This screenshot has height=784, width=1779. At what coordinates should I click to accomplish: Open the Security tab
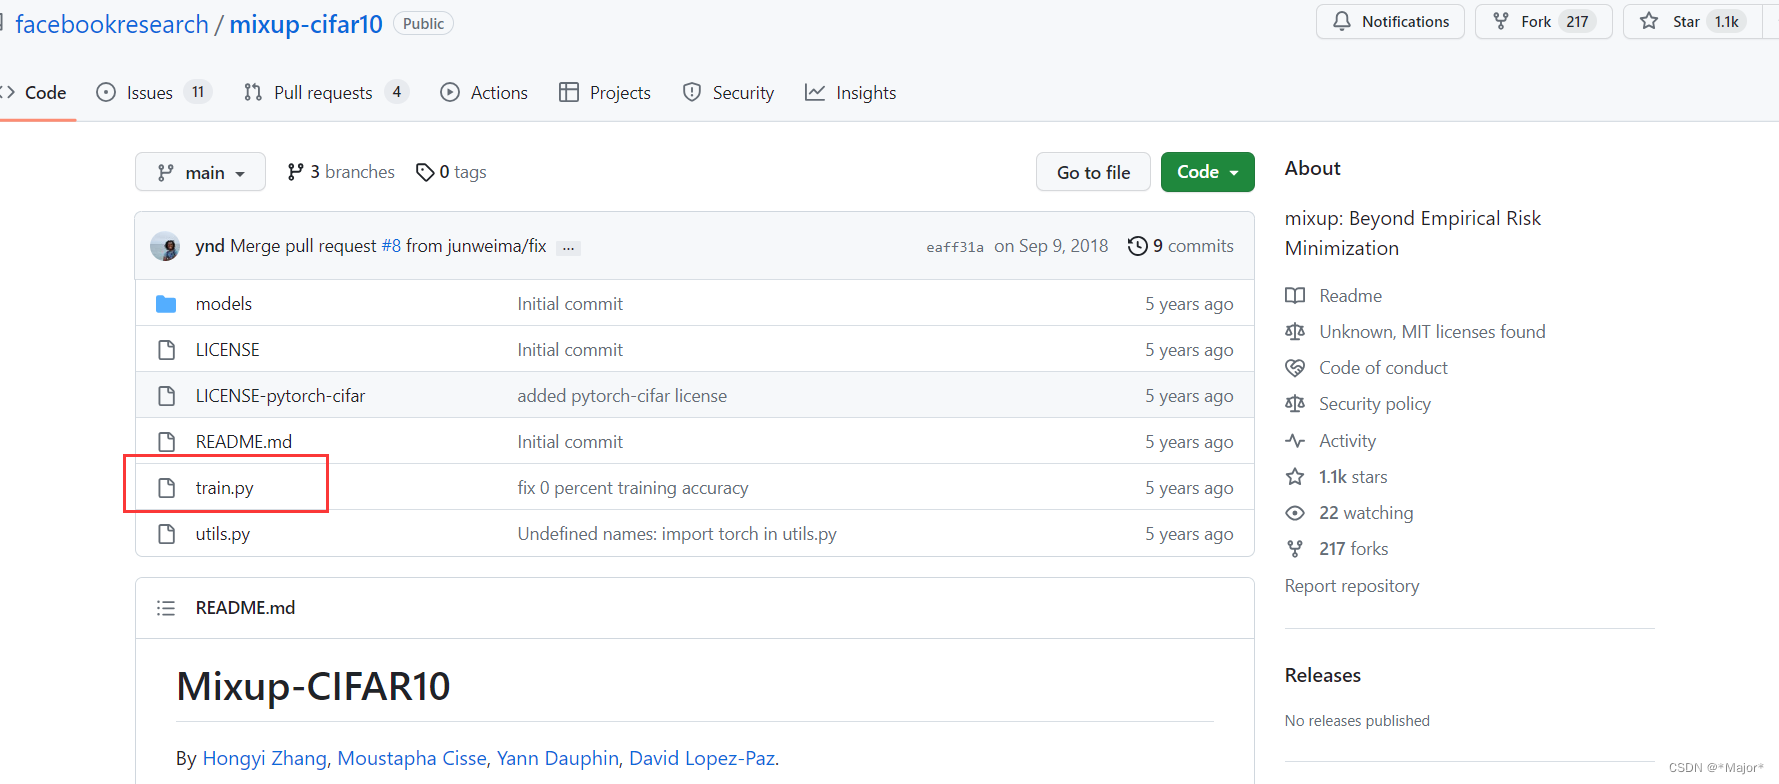728,93
